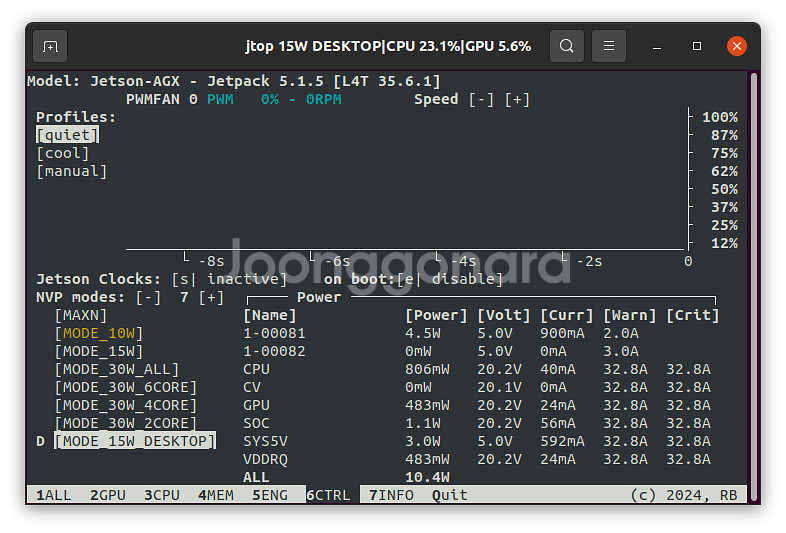Switch to the 4MEM tab
The height and width of the screenshot is (533, 786).
[216, 495]
